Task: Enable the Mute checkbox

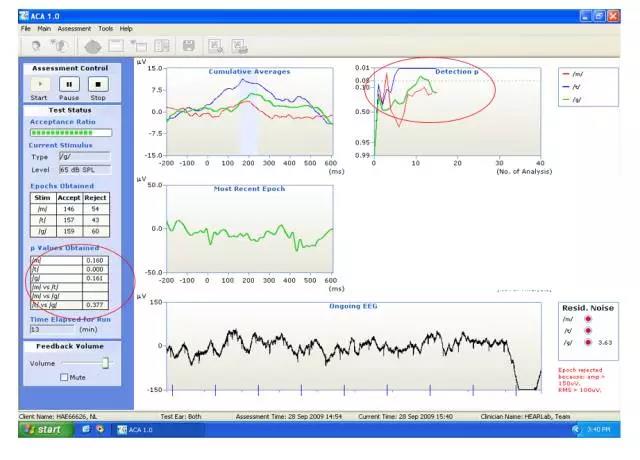Action: pyautogui.click(x=65, y=377)
